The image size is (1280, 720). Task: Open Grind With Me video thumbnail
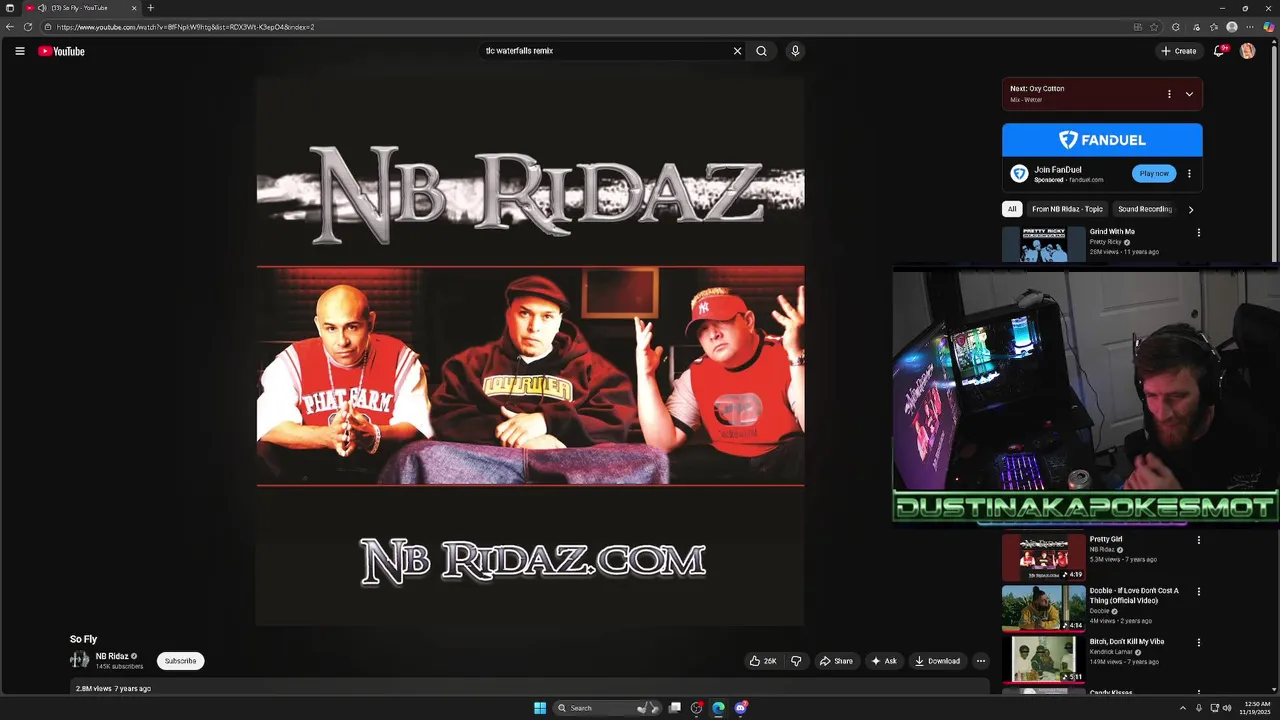[1044, 244]
